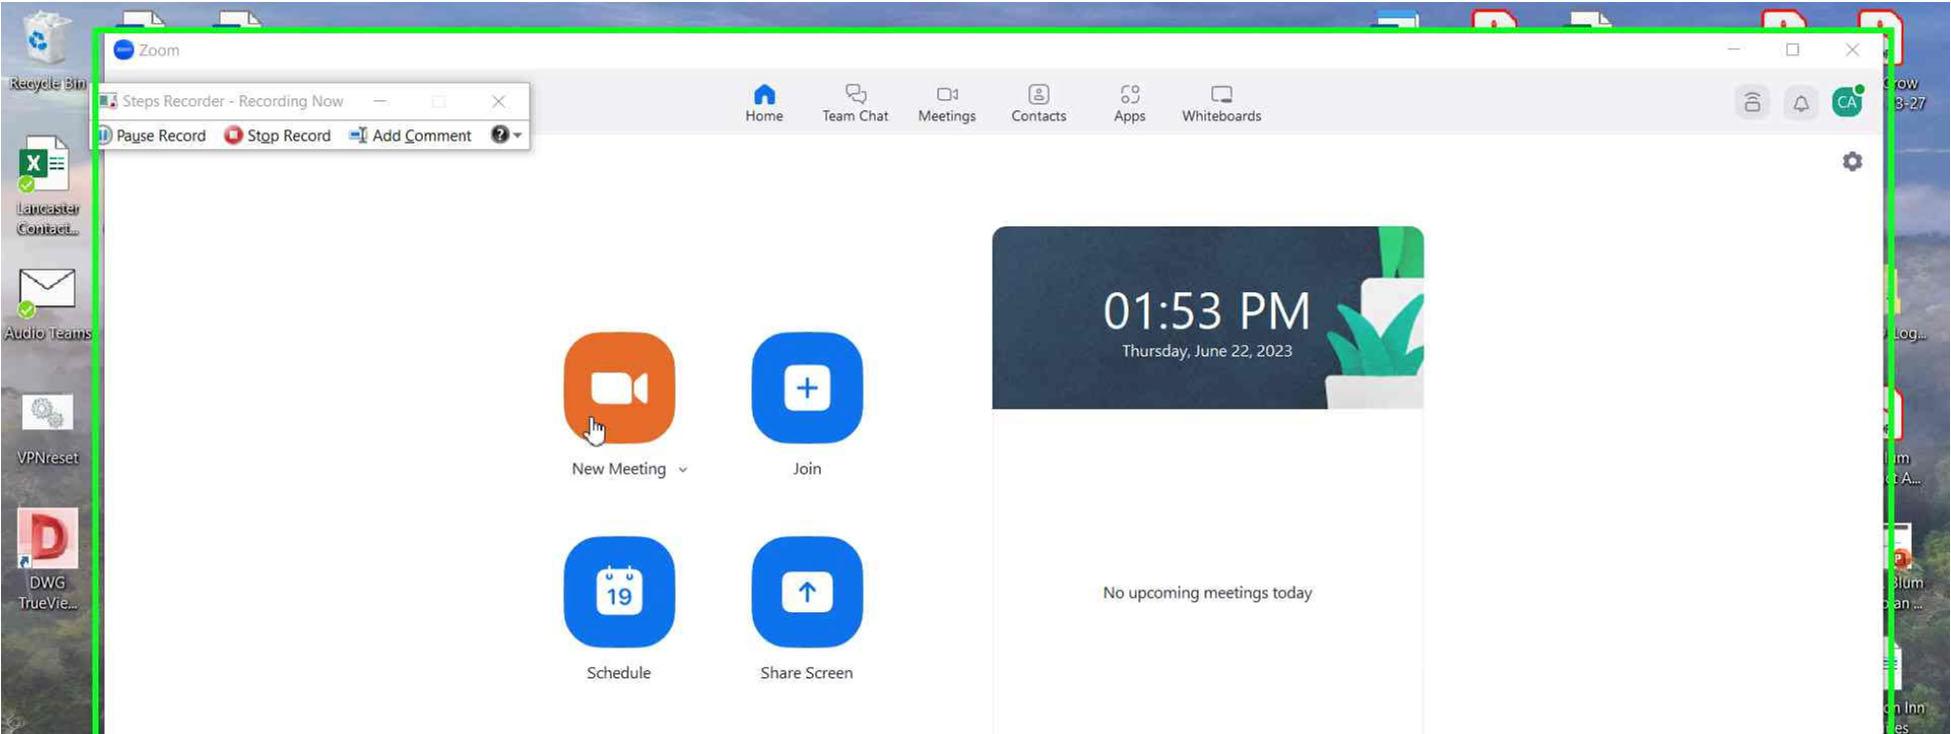Click the 'New Meeting' label text
Image resolution: width=1951 pixels, height=734 pixels.
coord(619,469)
